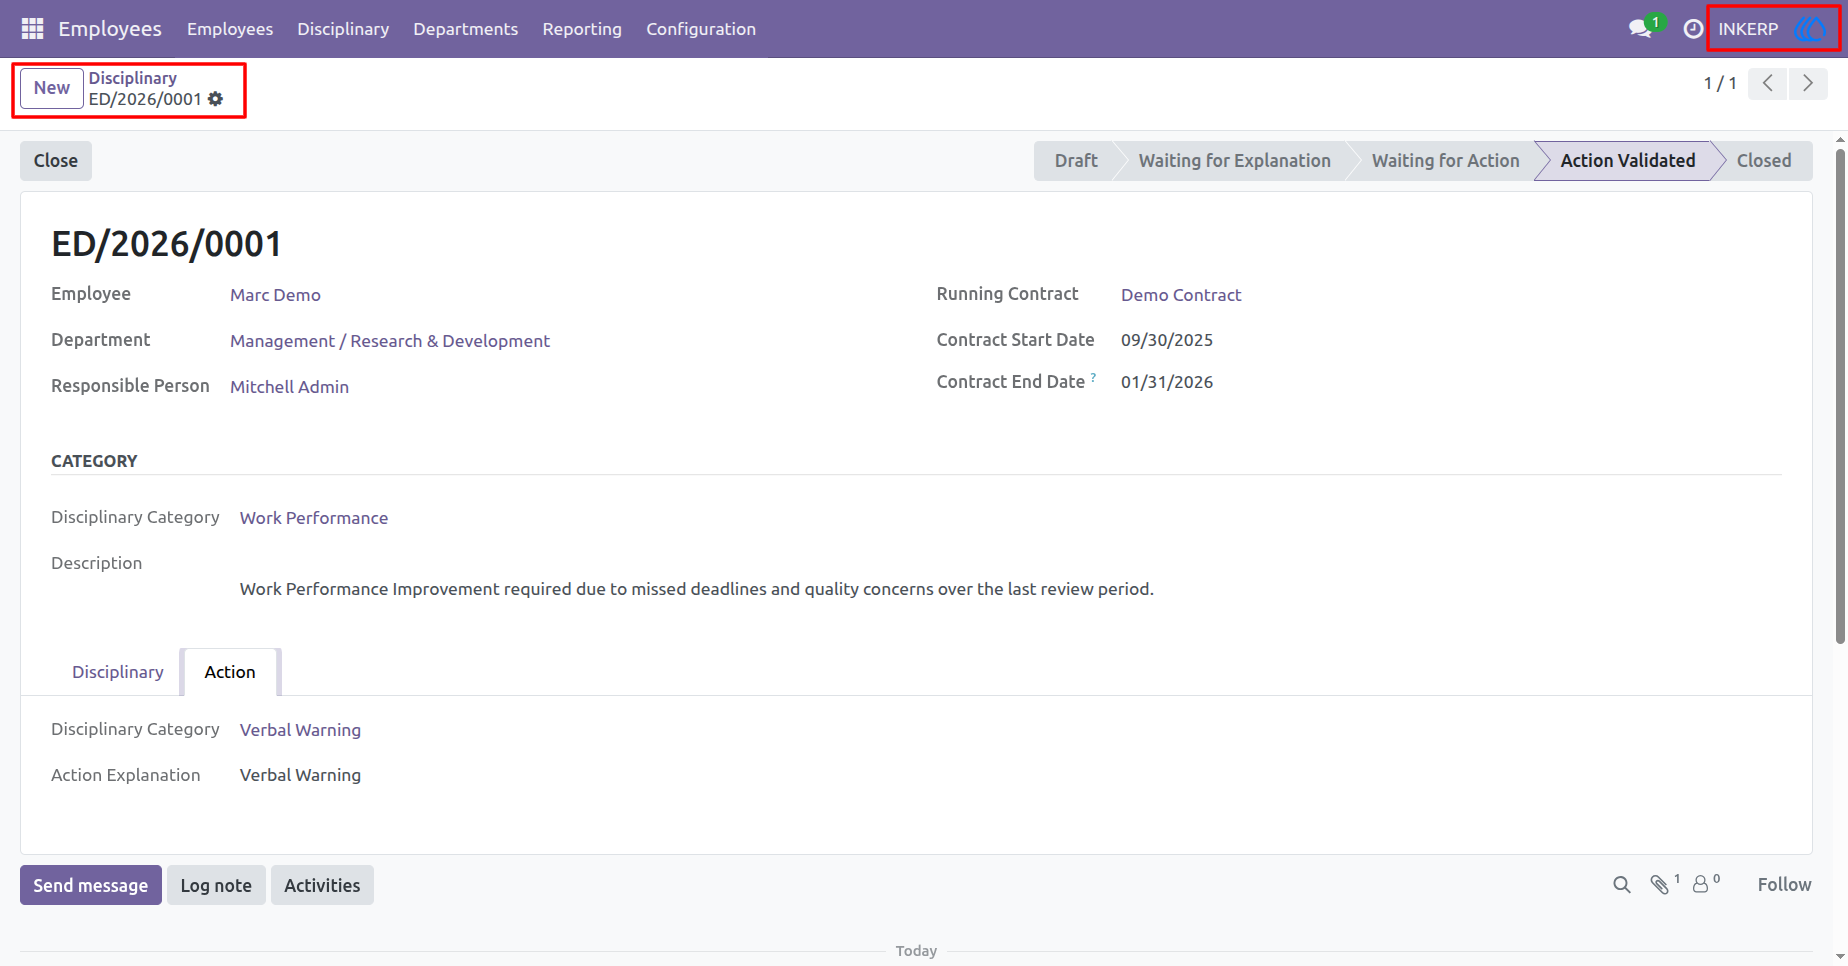Open the Activities button
Viewport: 1848px width, 966px height.
pyautogui.click(x=322, y=885)
